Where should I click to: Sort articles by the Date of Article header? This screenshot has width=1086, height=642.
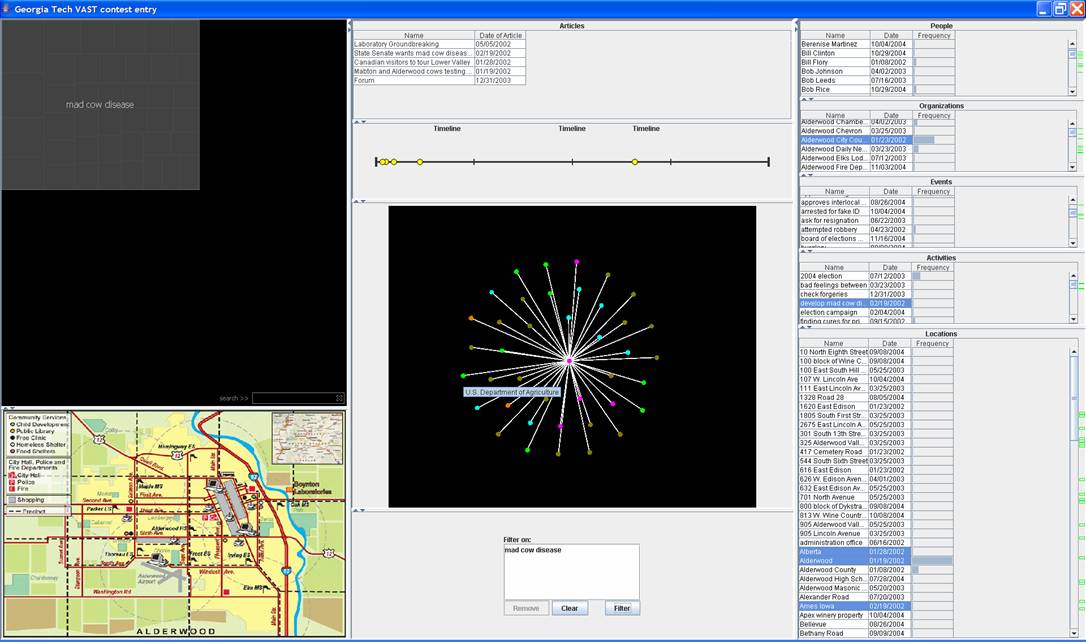click(x=500, y=35)
